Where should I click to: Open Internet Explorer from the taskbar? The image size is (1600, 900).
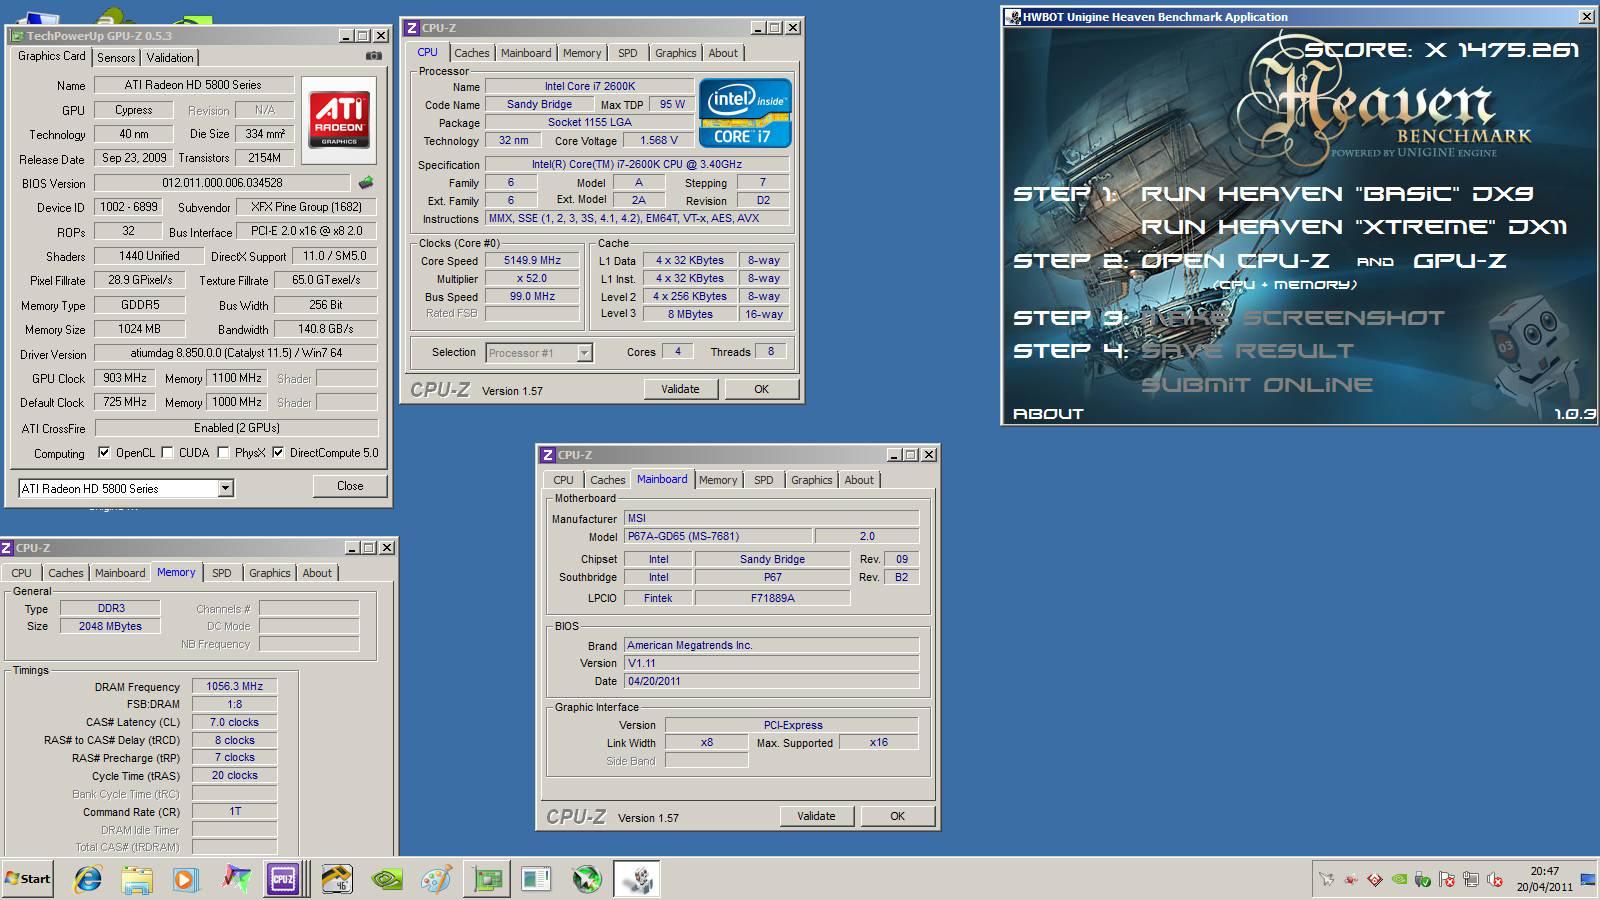pyautogui.click(x=88, y=879)
